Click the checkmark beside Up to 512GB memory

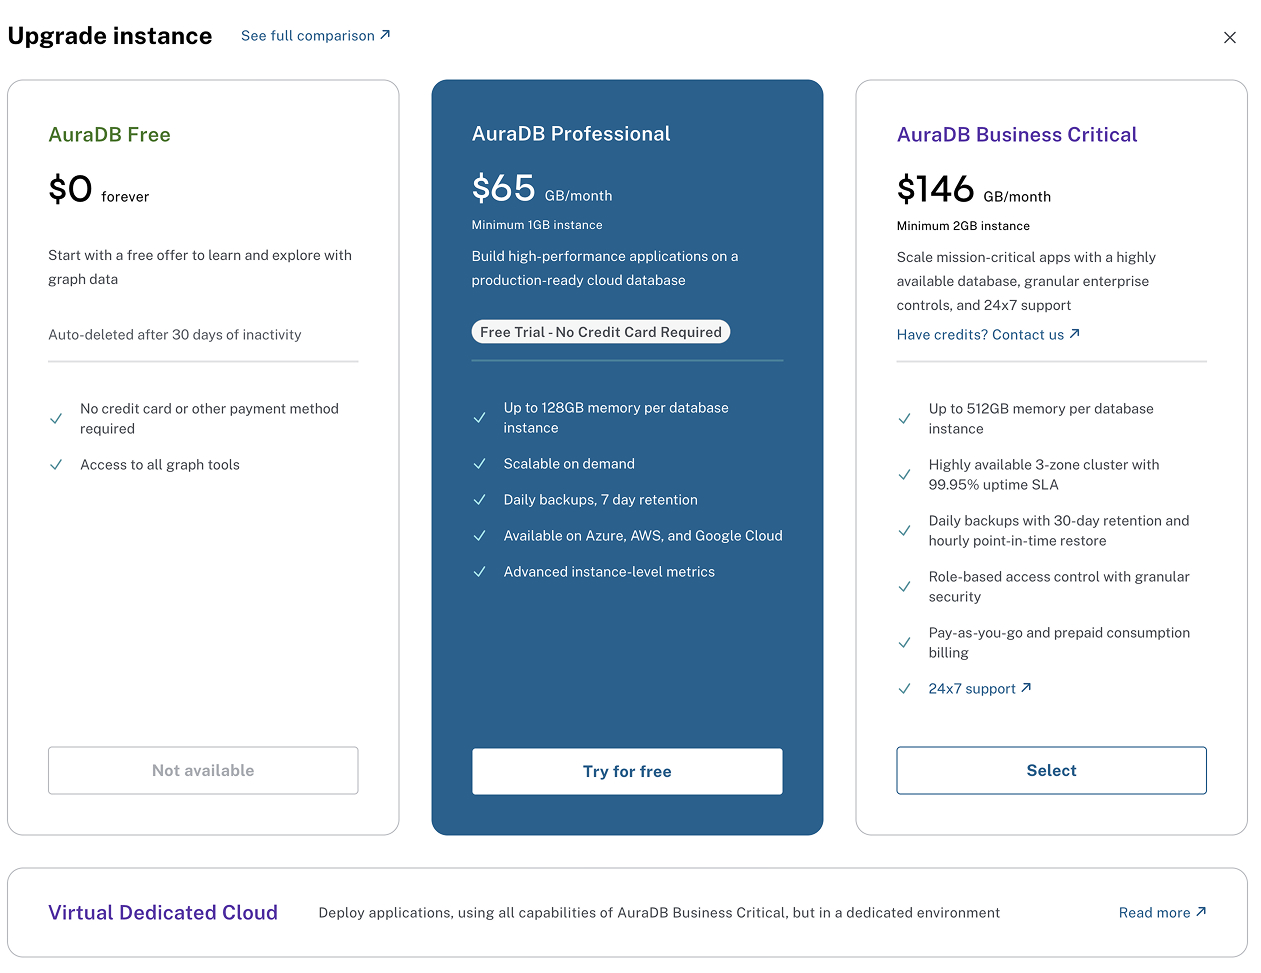tap(904, 418)
